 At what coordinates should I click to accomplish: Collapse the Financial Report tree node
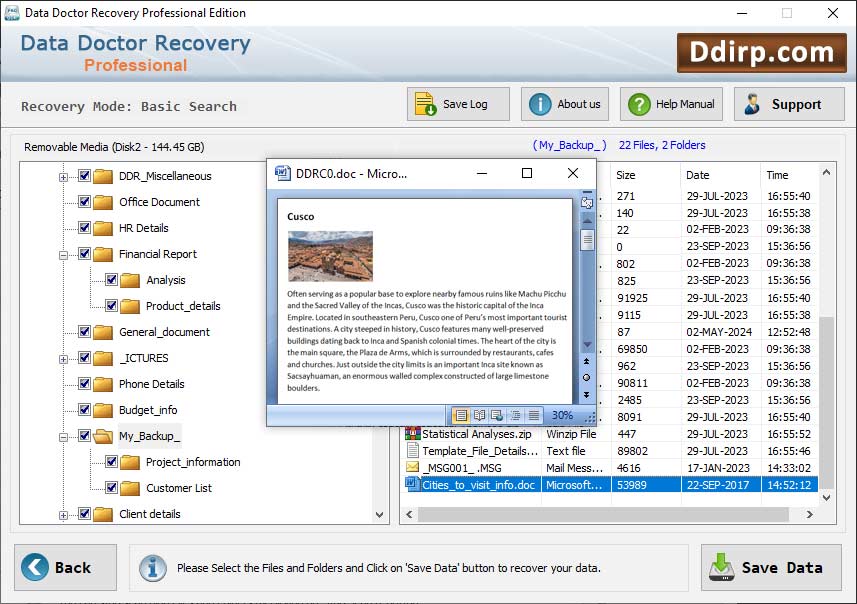[63, 255]
